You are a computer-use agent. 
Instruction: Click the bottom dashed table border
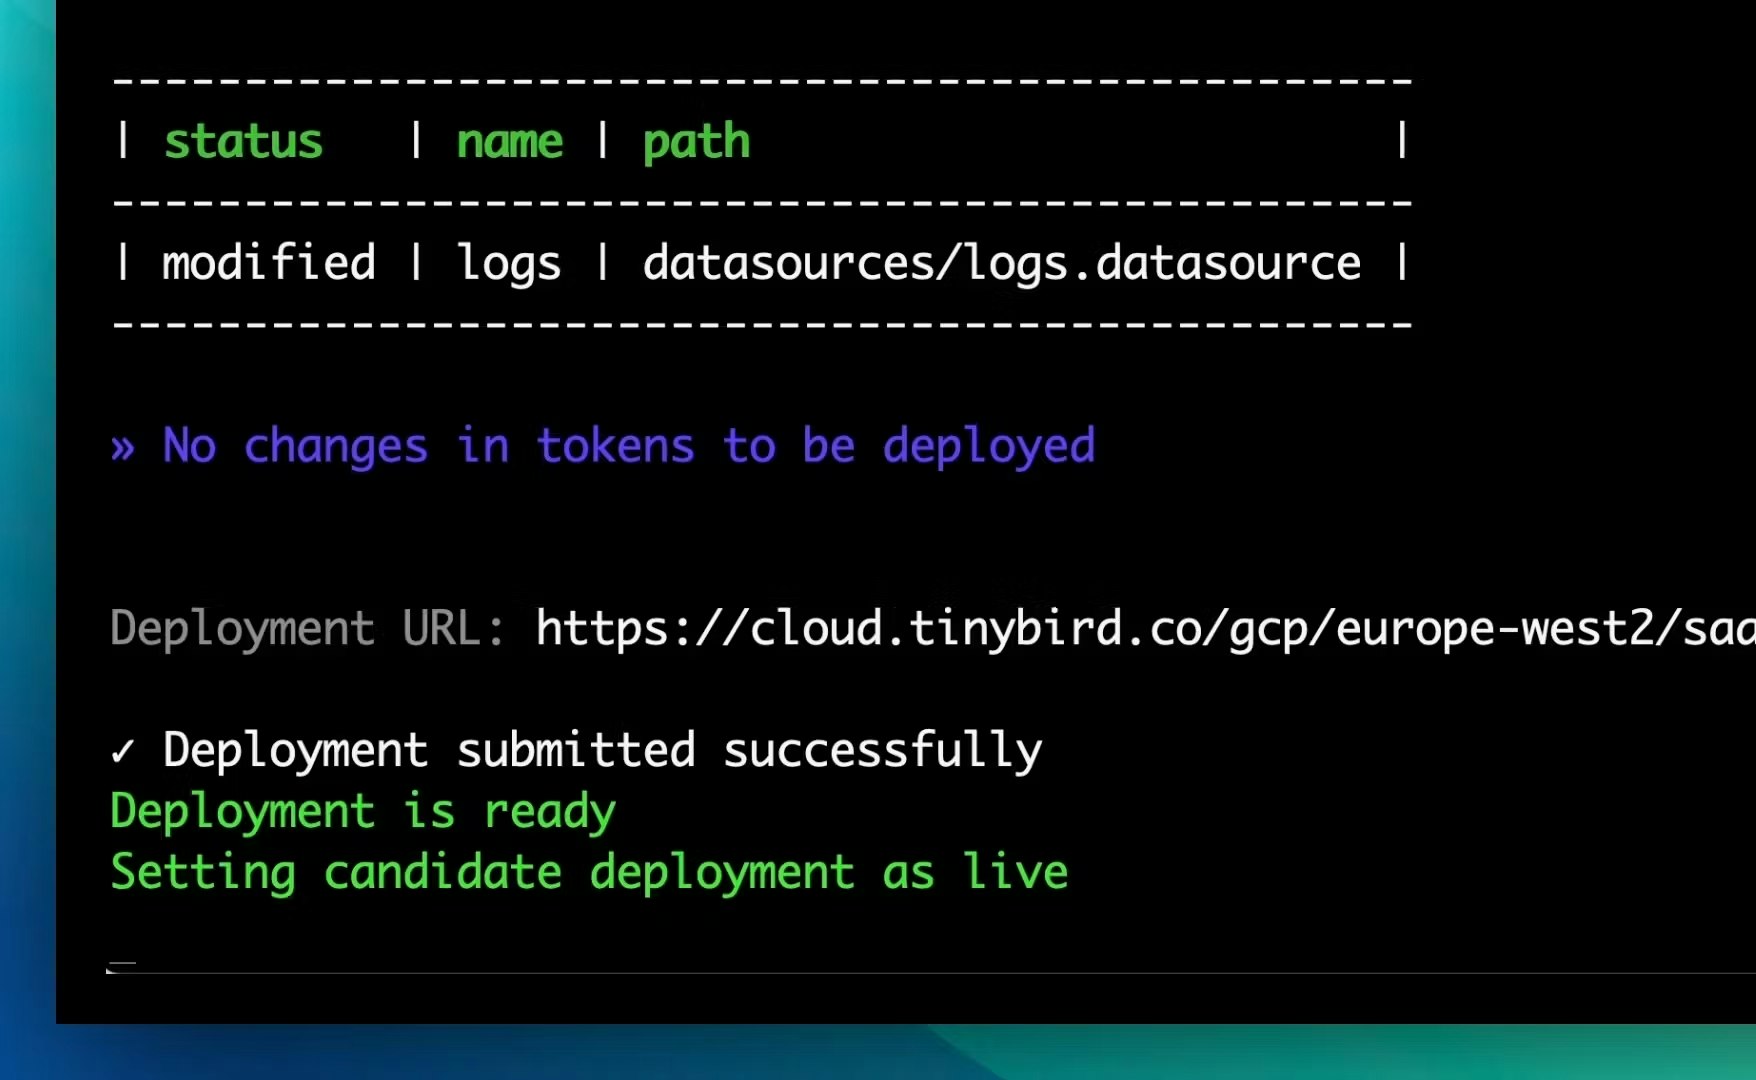762,325
